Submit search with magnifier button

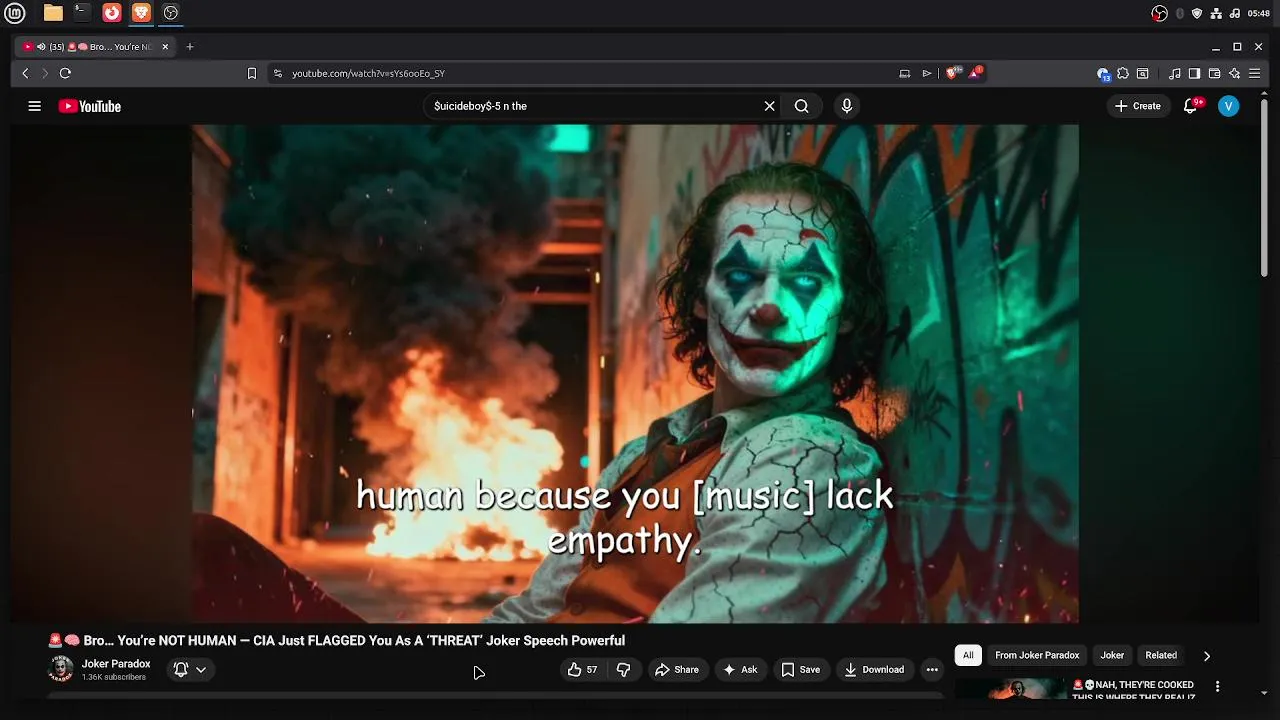[x=802, y=106]
